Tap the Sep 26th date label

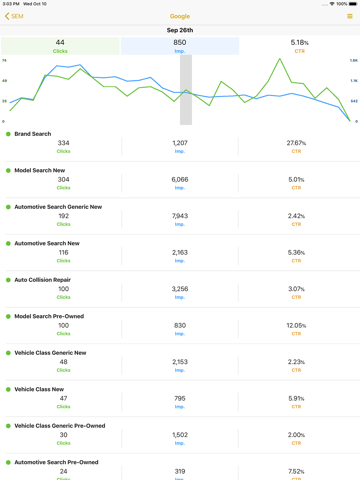(x=180, y=30)
